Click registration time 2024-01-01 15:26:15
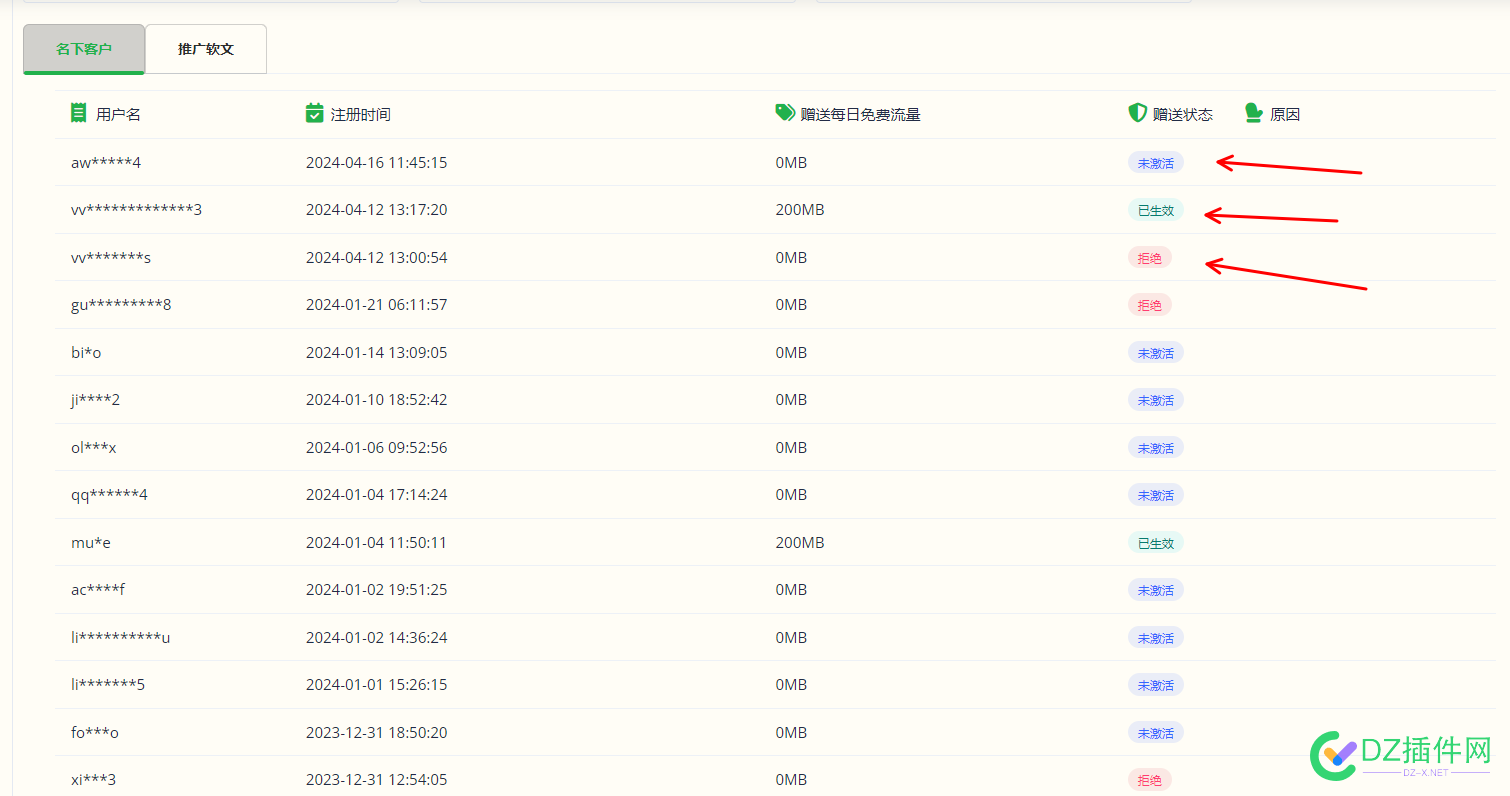 (x=377, y=685)
